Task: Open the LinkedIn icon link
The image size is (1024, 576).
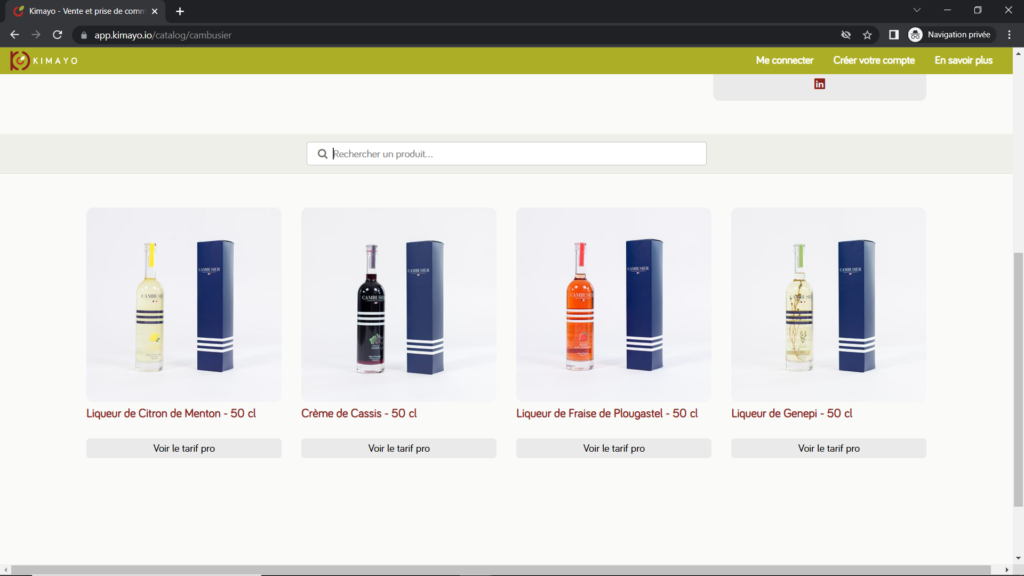Action: tap(819, 84)
